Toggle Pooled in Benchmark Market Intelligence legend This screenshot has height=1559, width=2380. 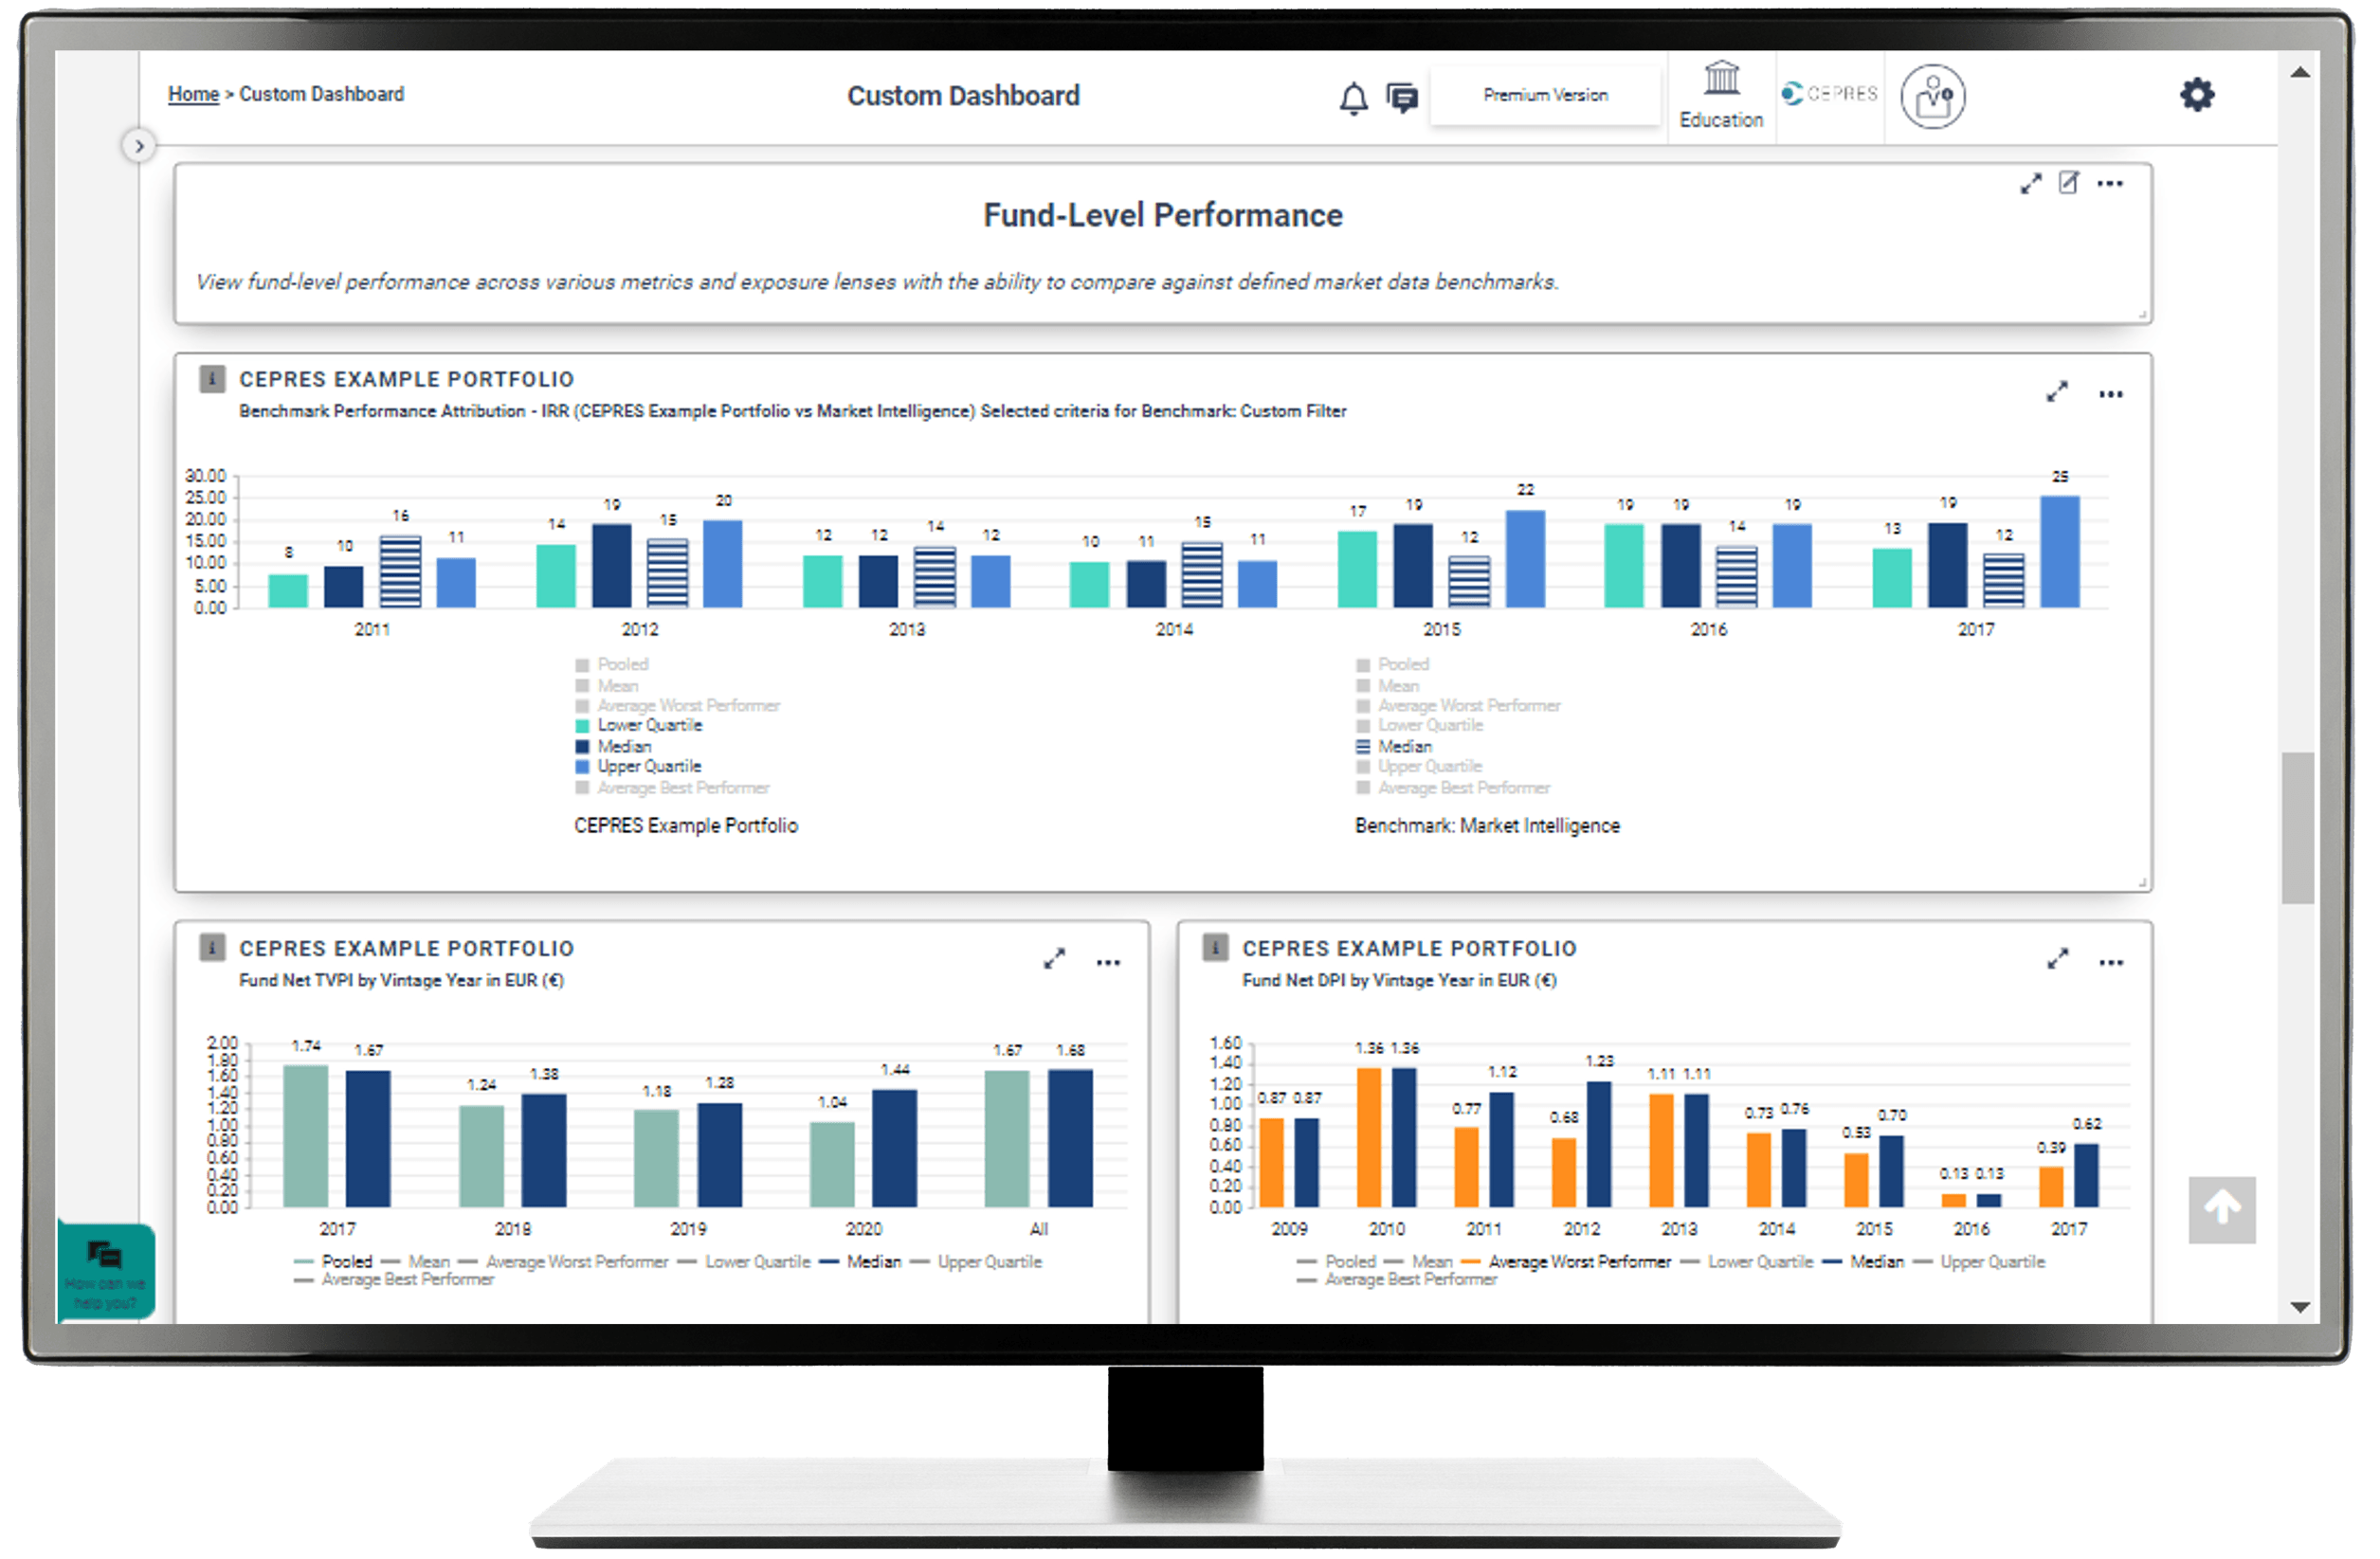[1393, 665]
